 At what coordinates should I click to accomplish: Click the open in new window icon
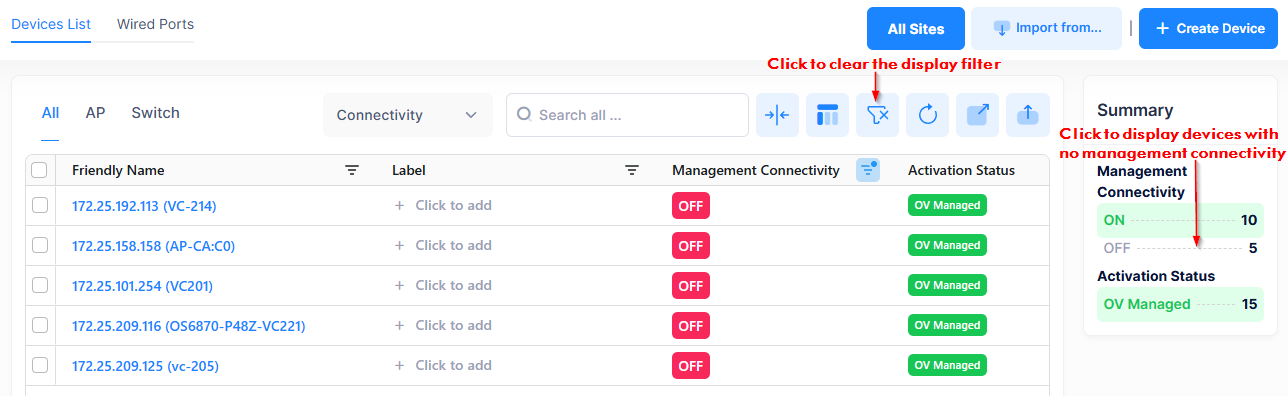977,115
